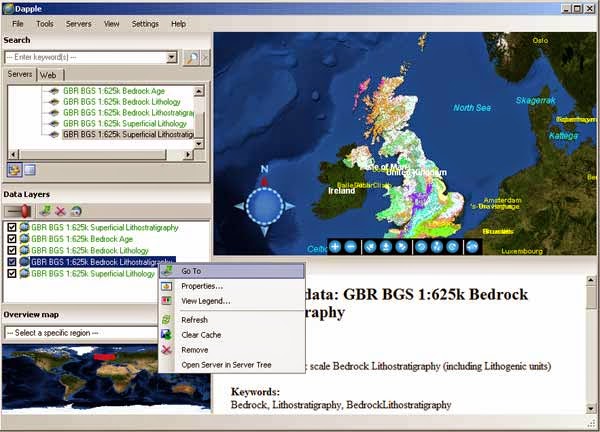
Task: Click the clear search X button
Action: coord(205,58)
